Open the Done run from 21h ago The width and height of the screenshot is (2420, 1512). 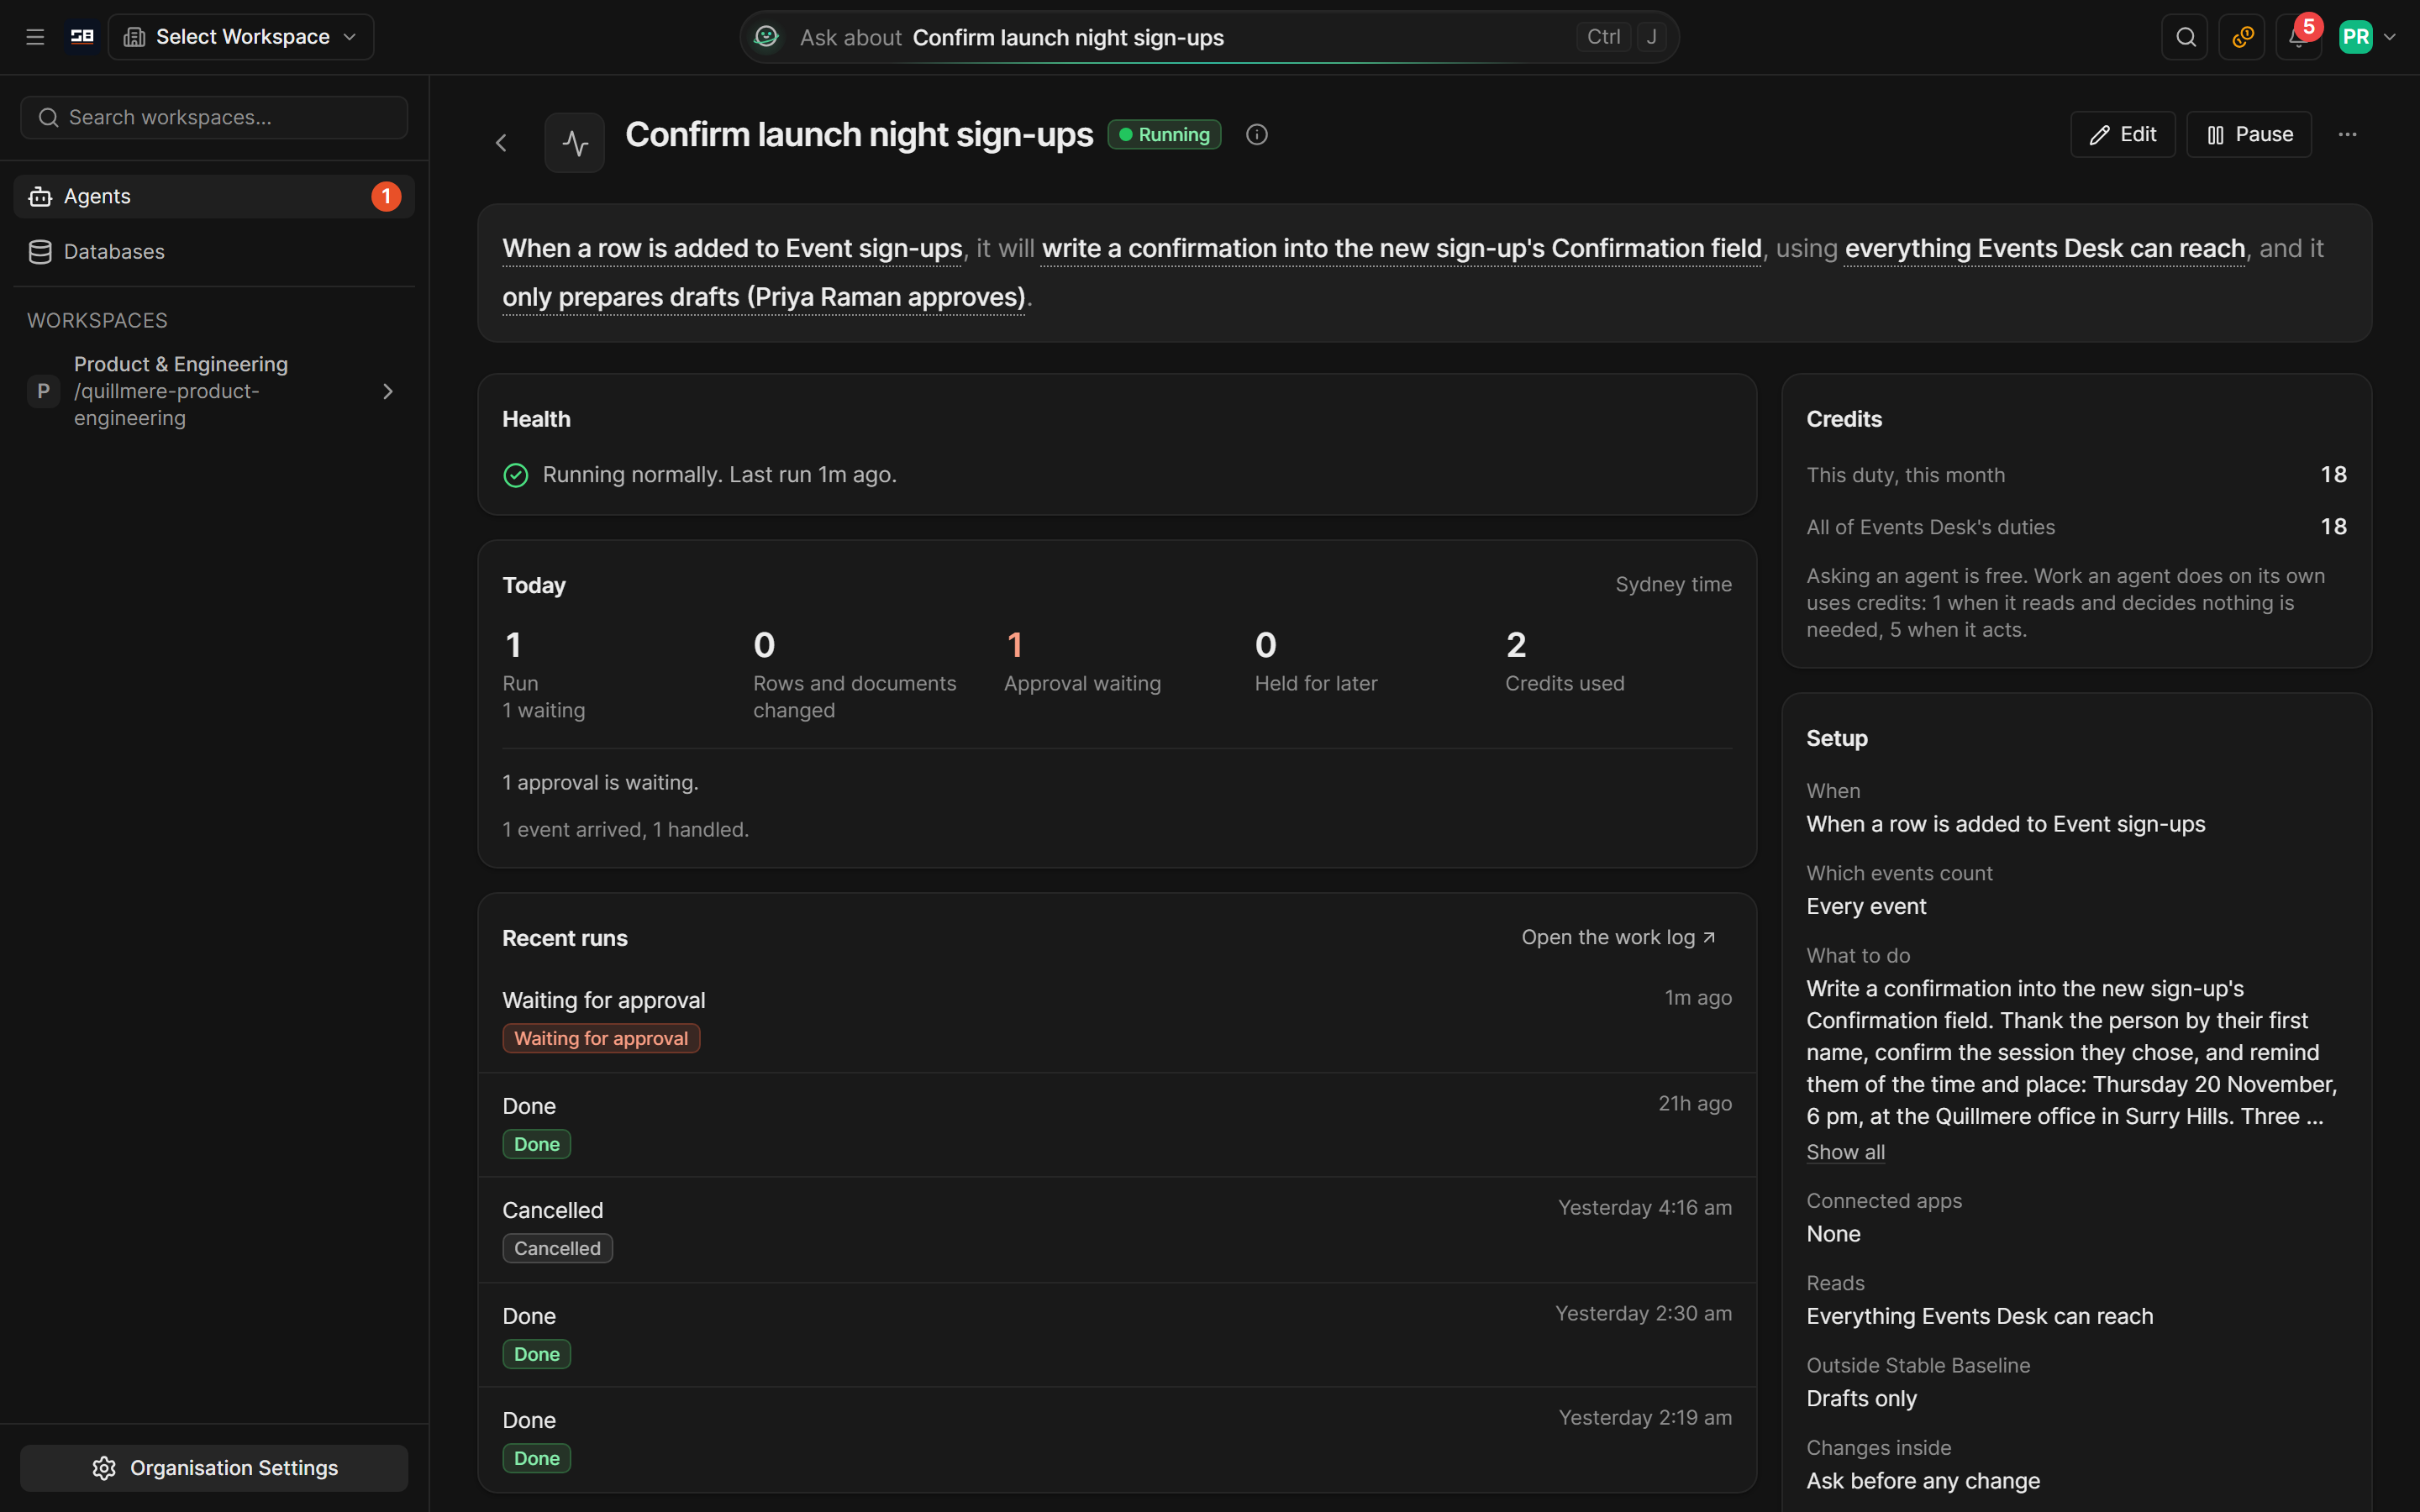click(x=1117, y=1124)
